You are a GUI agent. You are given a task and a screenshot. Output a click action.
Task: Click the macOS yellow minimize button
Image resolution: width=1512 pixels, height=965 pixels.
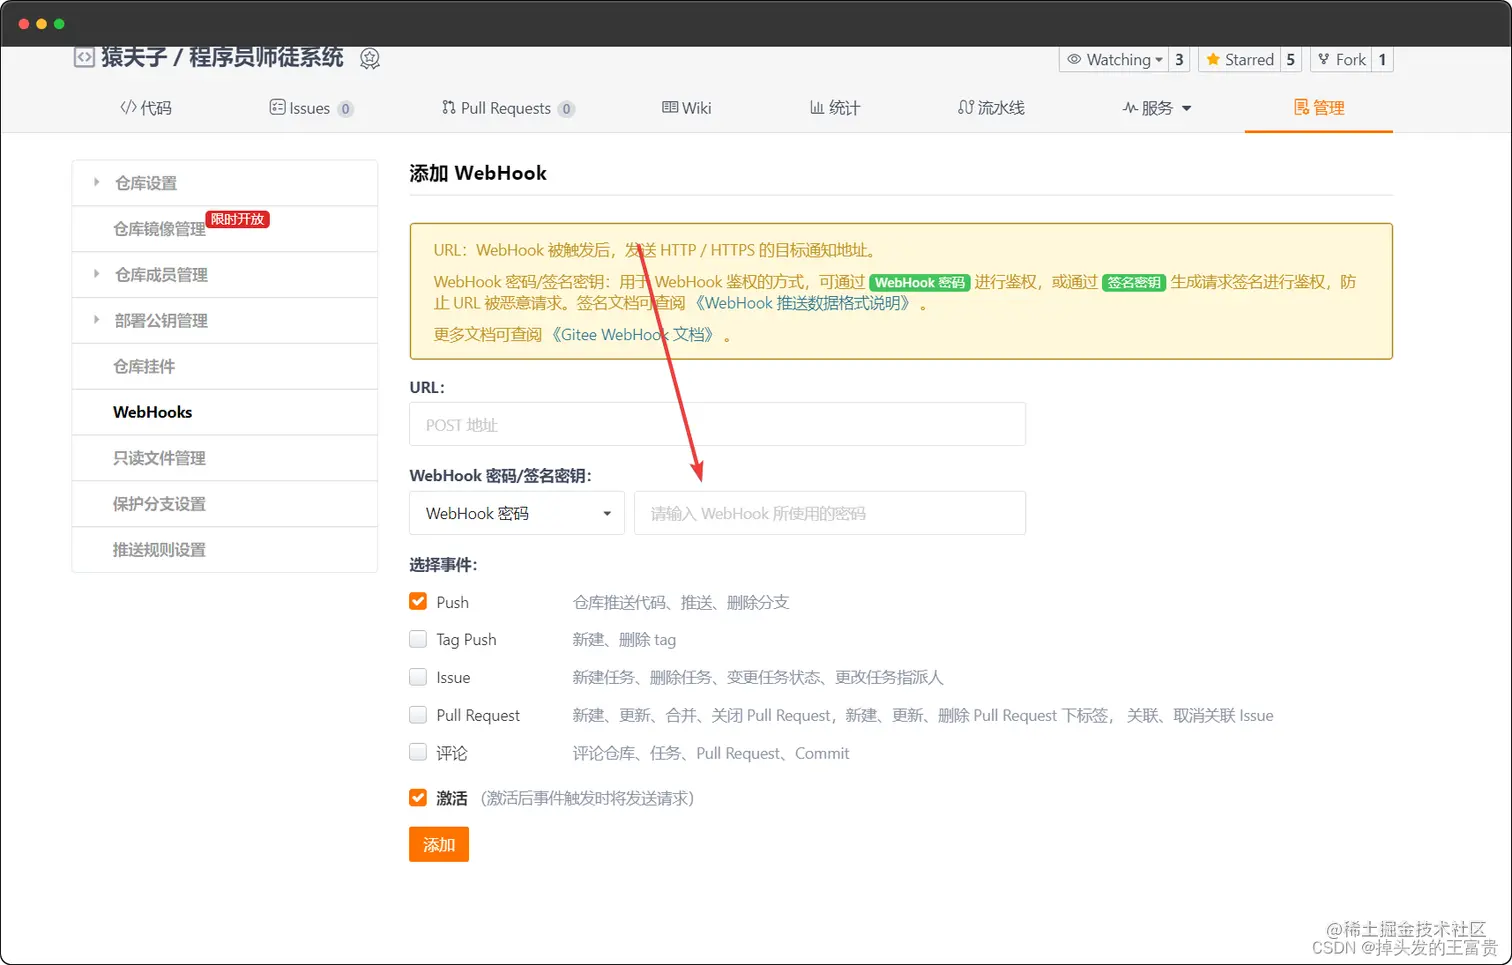(41, 24)
